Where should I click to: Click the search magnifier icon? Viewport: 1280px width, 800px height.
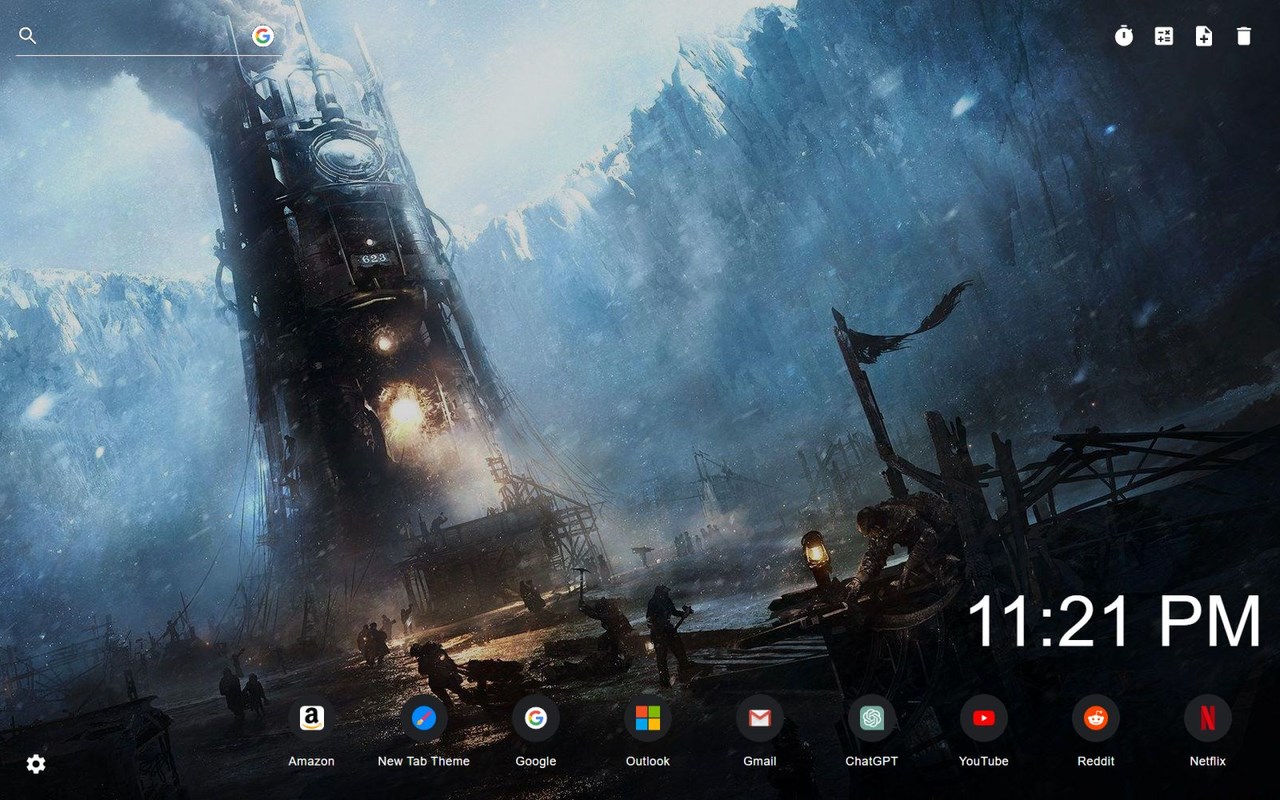28,36
